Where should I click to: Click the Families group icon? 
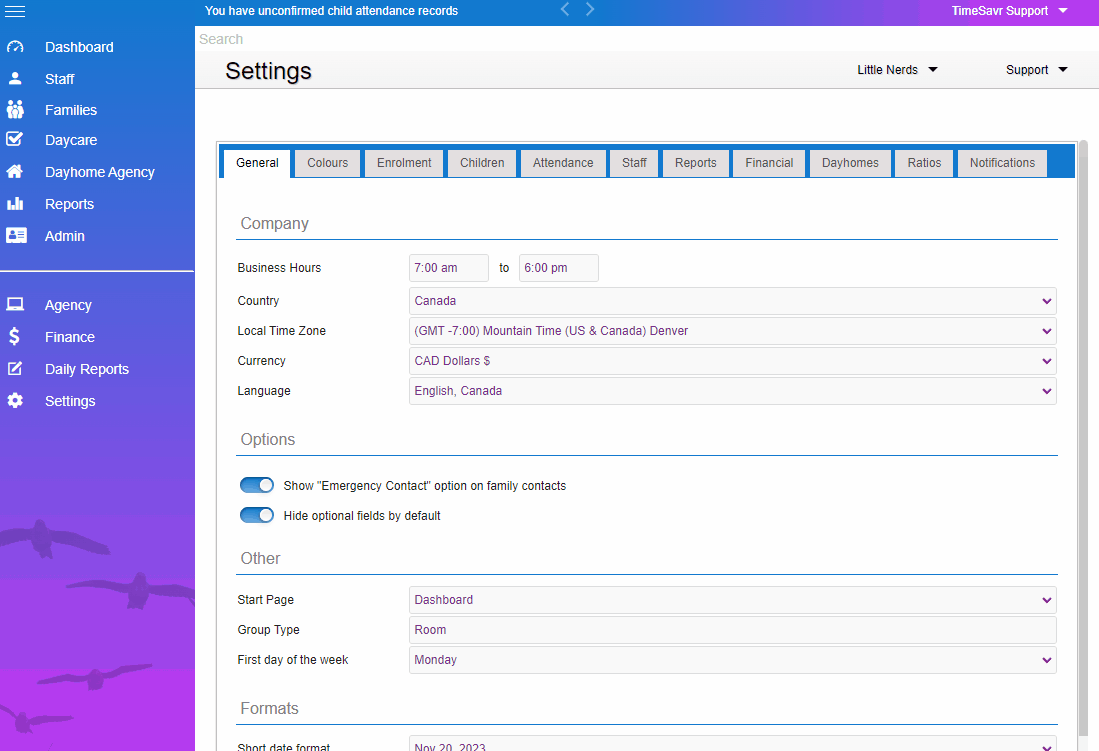pos(15,109)
